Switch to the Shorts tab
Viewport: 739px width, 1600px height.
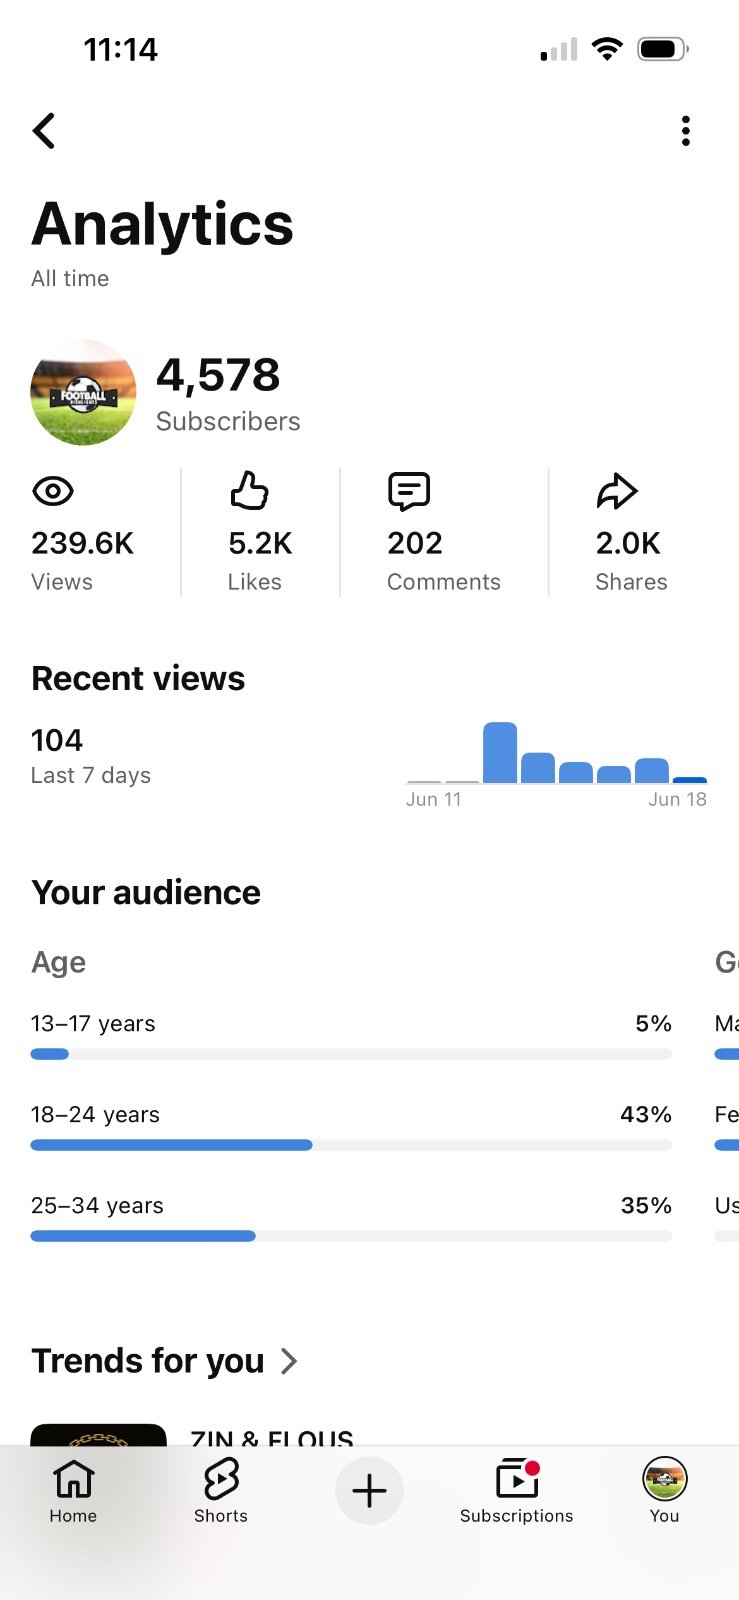click(221, 1491)
